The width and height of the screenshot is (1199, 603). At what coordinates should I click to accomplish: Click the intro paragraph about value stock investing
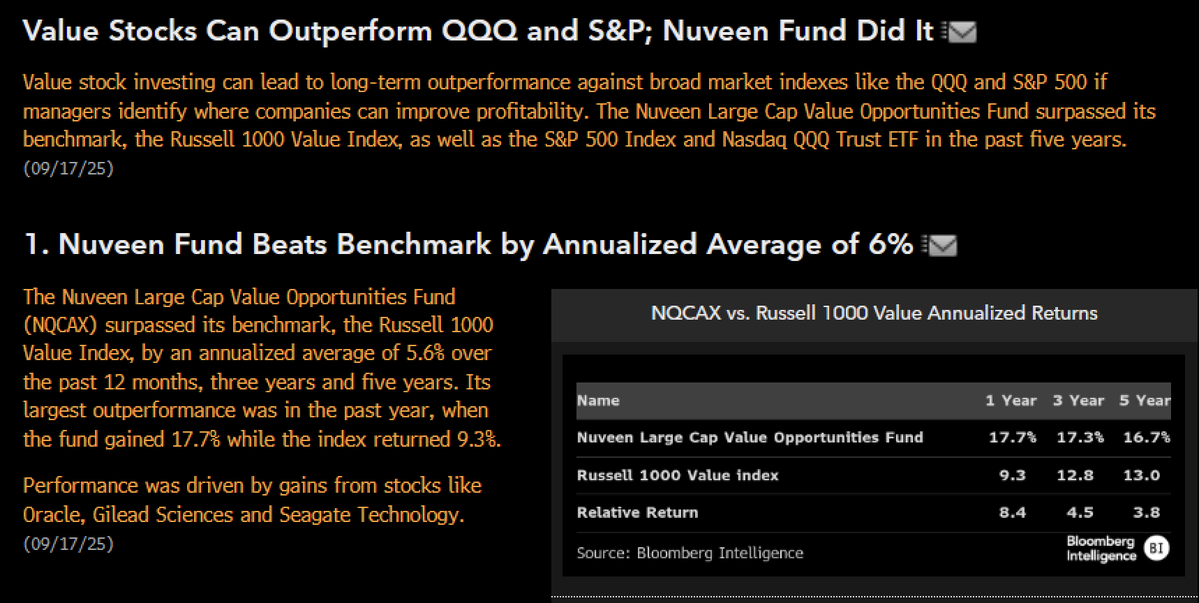(x=590, y=112)
